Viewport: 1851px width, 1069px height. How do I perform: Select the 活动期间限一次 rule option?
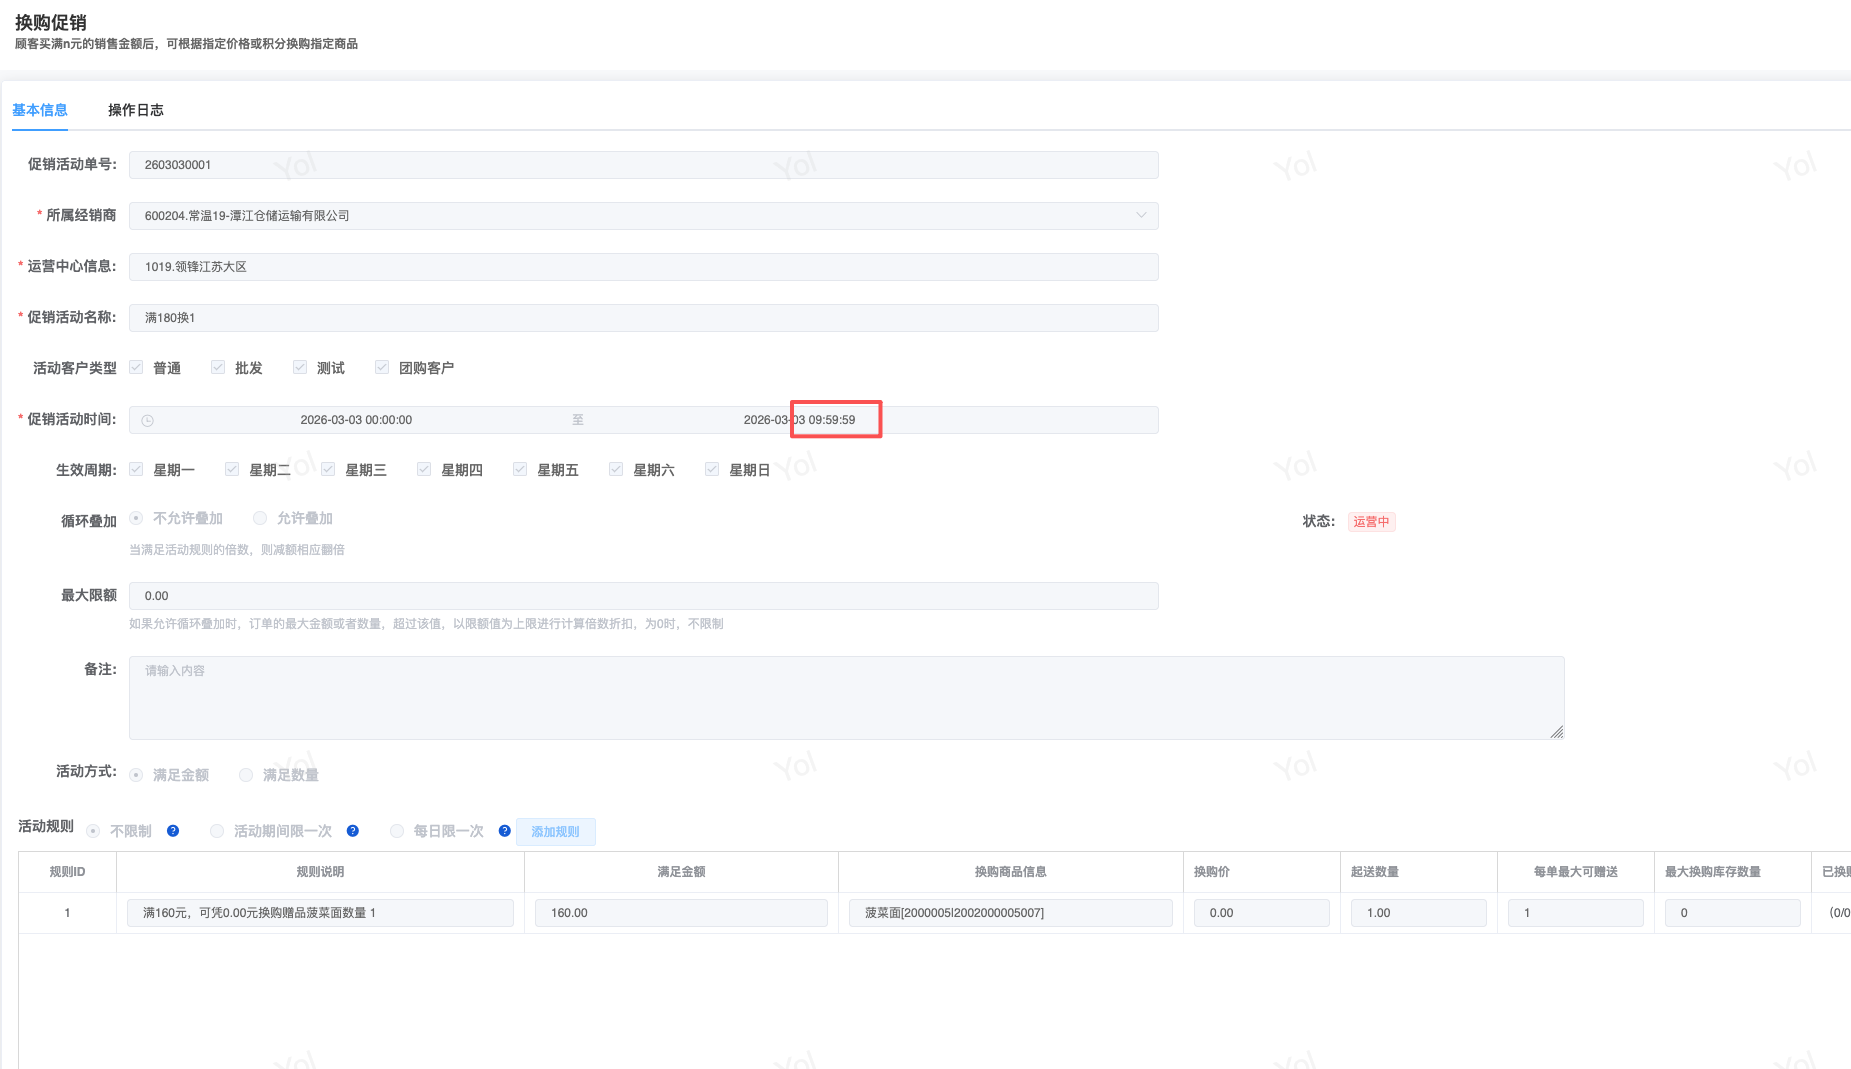[x=217, y=831]
